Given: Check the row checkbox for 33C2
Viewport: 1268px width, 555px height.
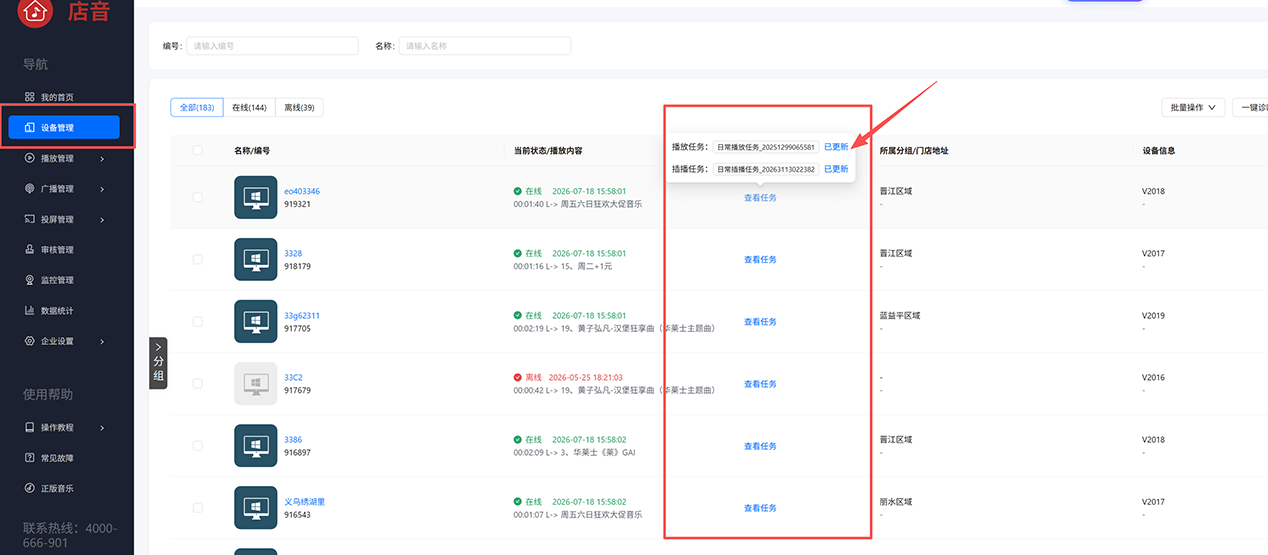Looking at the screenshot, I should click(197, 383).
